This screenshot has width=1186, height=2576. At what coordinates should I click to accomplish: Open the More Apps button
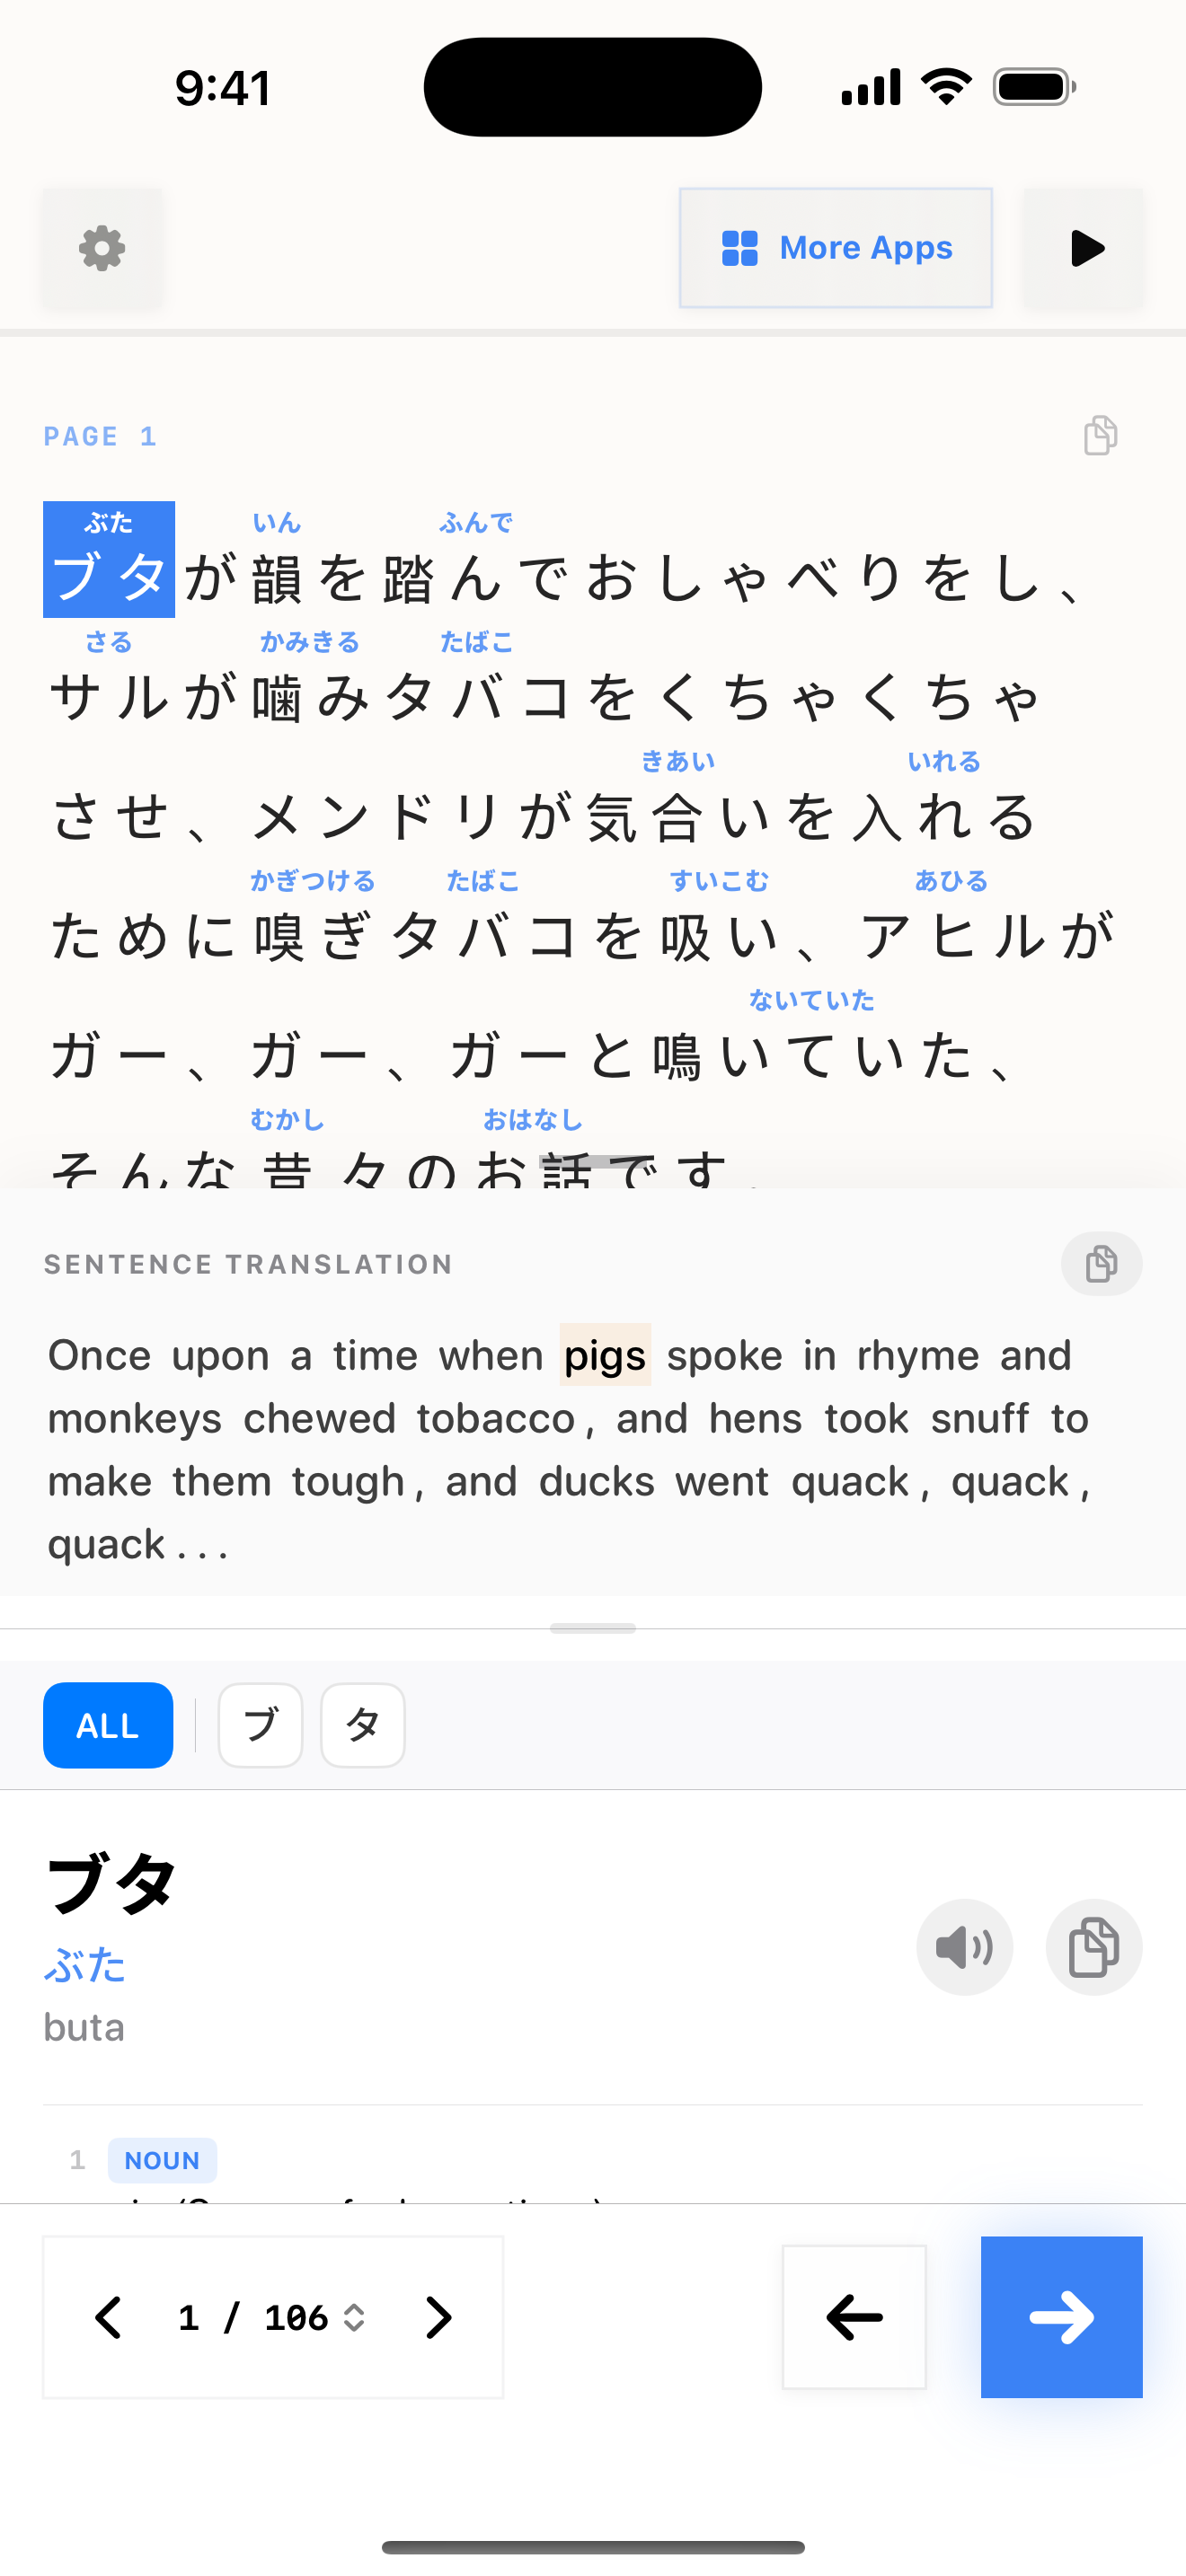pos(836,248)
